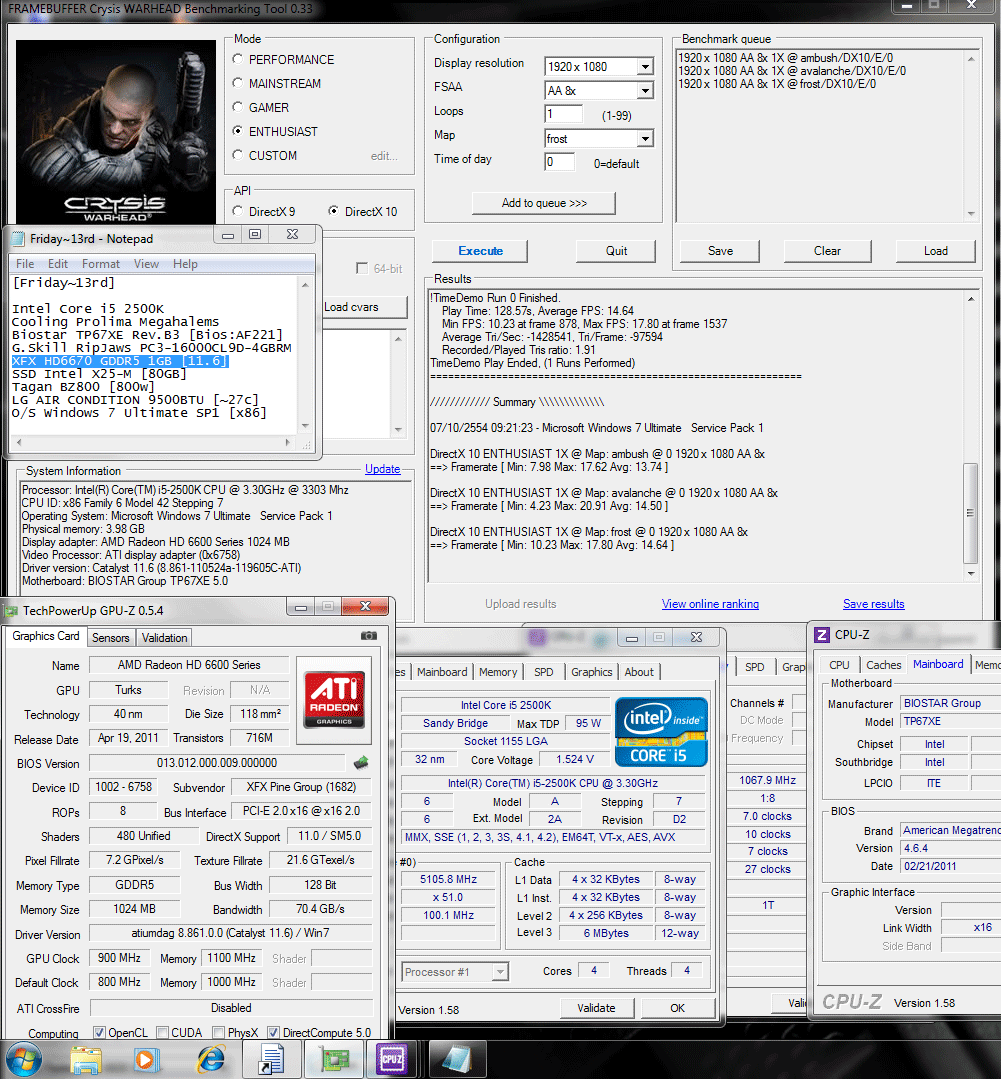Click the CPU-Z purple Z title icon
1001x1079 pixels.
click(x=821, y=634)
